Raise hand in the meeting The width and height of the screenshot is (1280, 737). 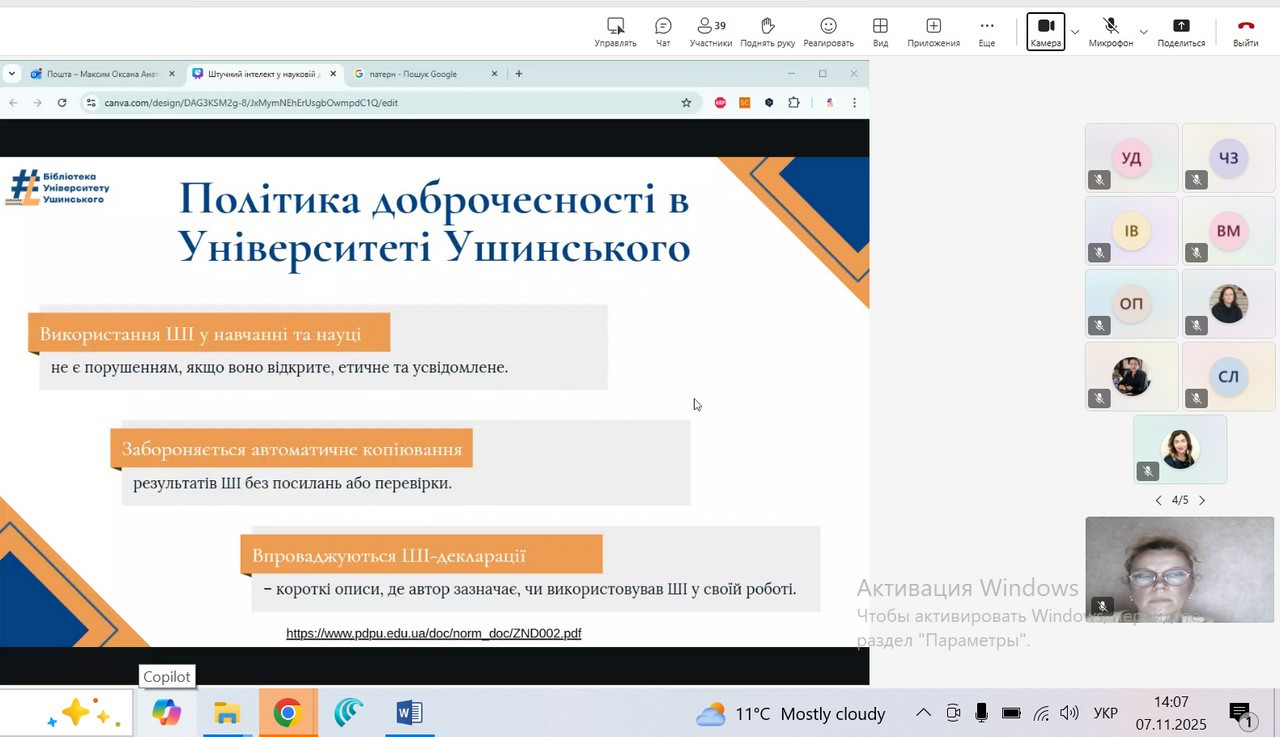tap(768, 31)
